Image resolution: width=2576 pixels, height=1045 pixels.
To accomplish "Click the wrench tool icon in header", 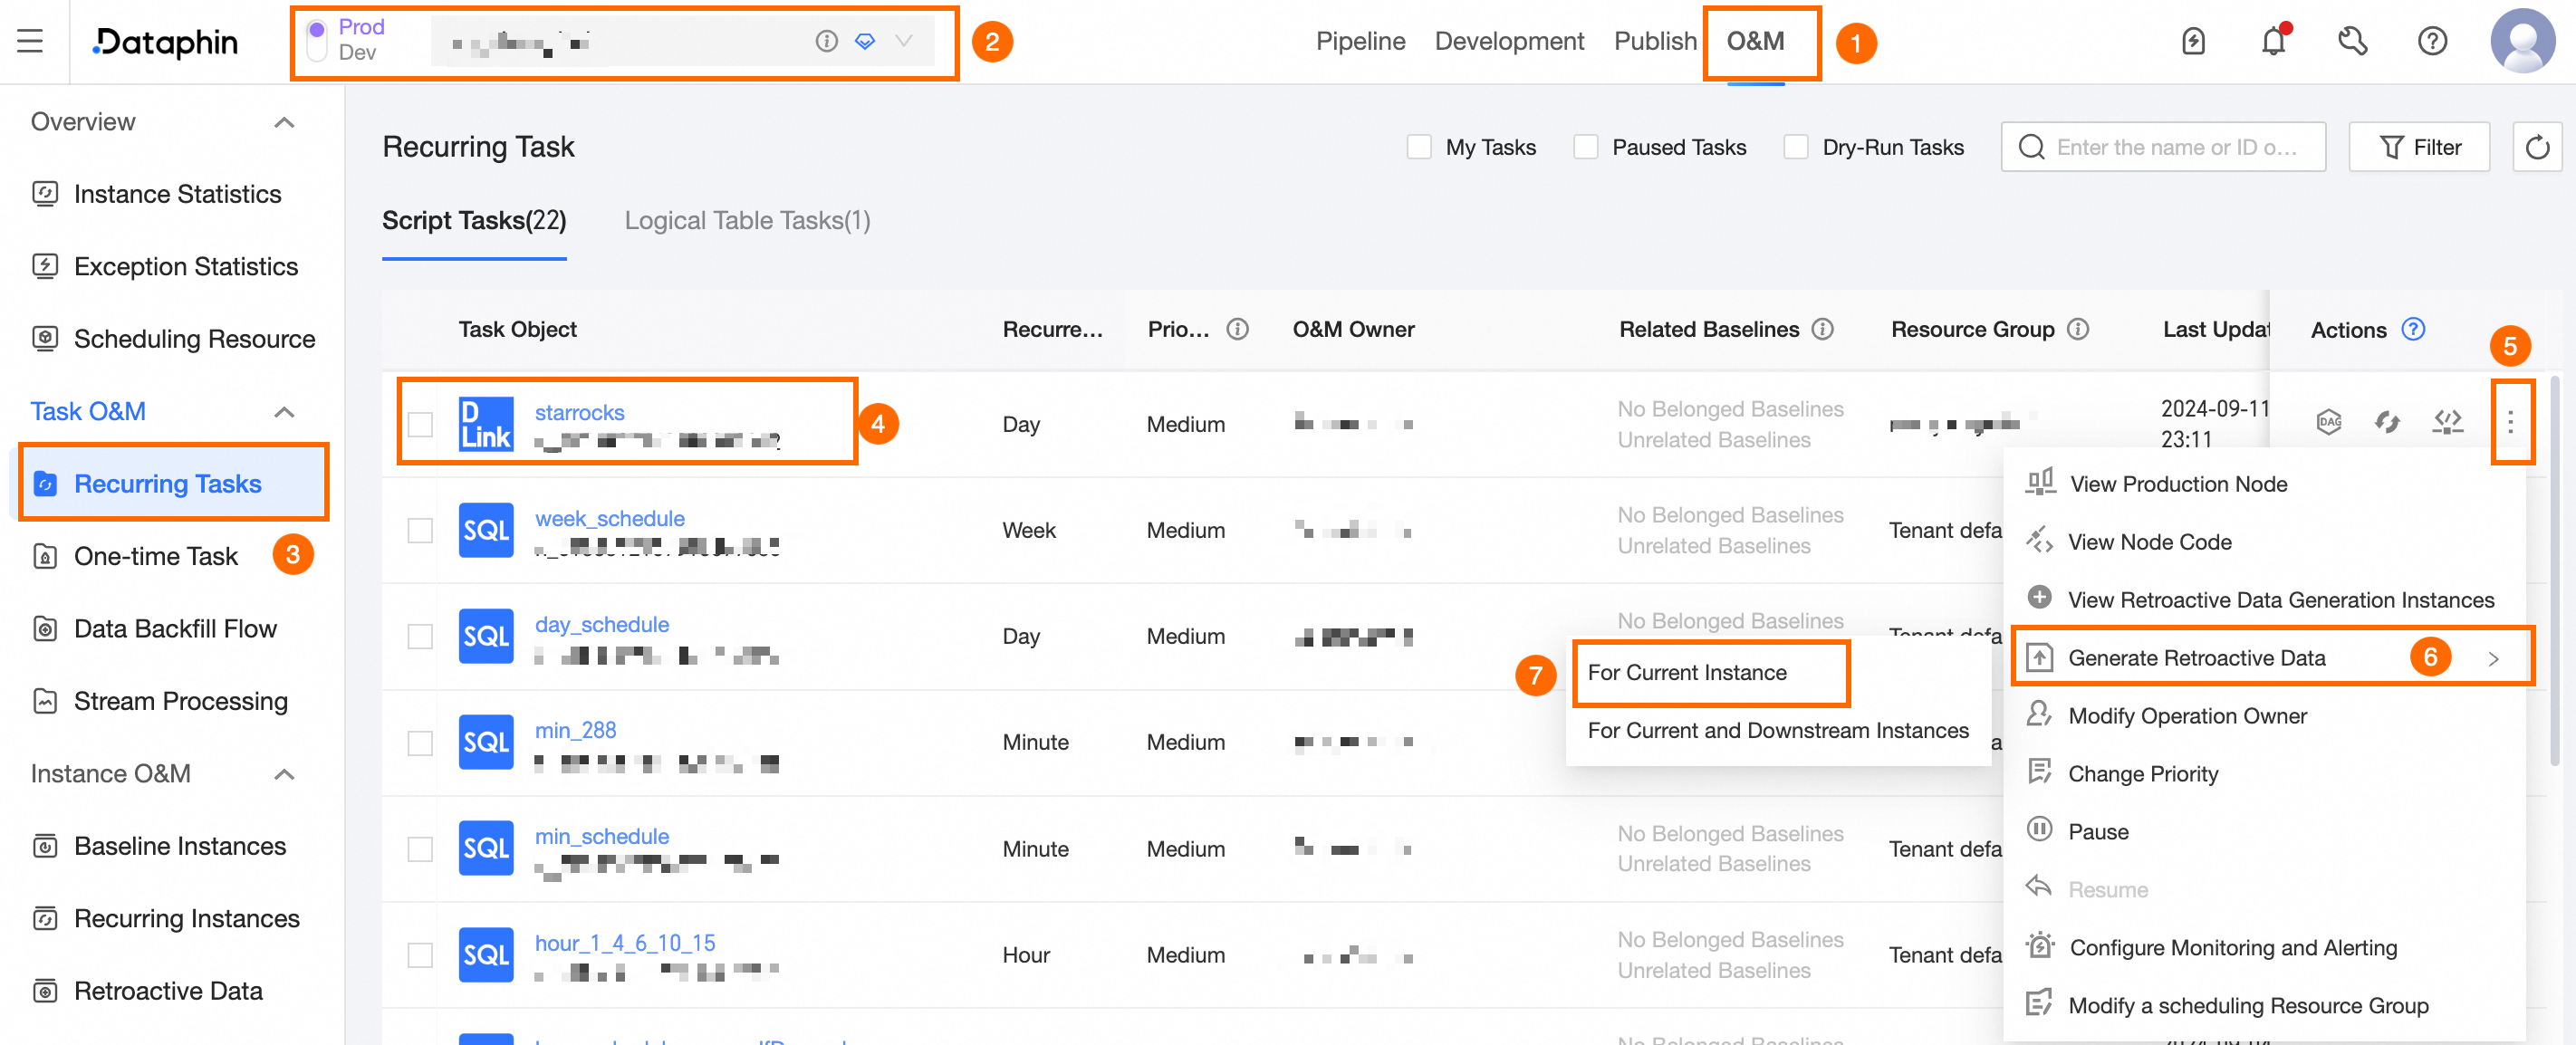I will coord(2352,41).
